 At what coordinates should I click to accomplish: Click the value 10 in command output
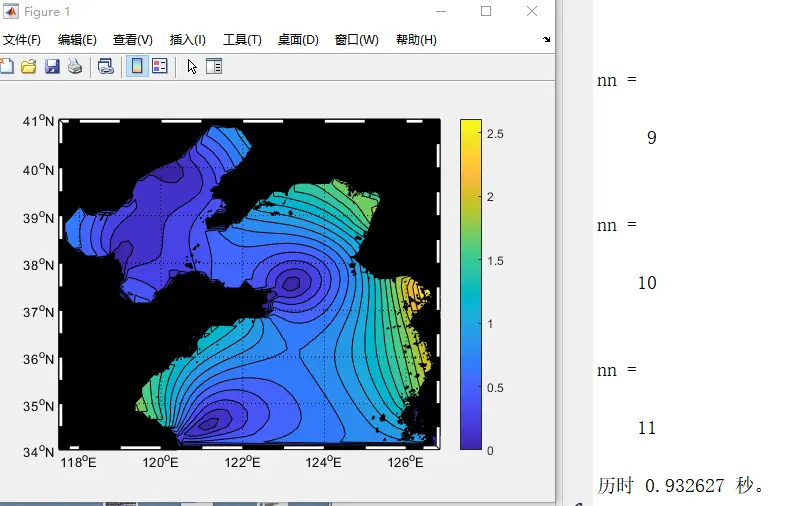[647, 283]
